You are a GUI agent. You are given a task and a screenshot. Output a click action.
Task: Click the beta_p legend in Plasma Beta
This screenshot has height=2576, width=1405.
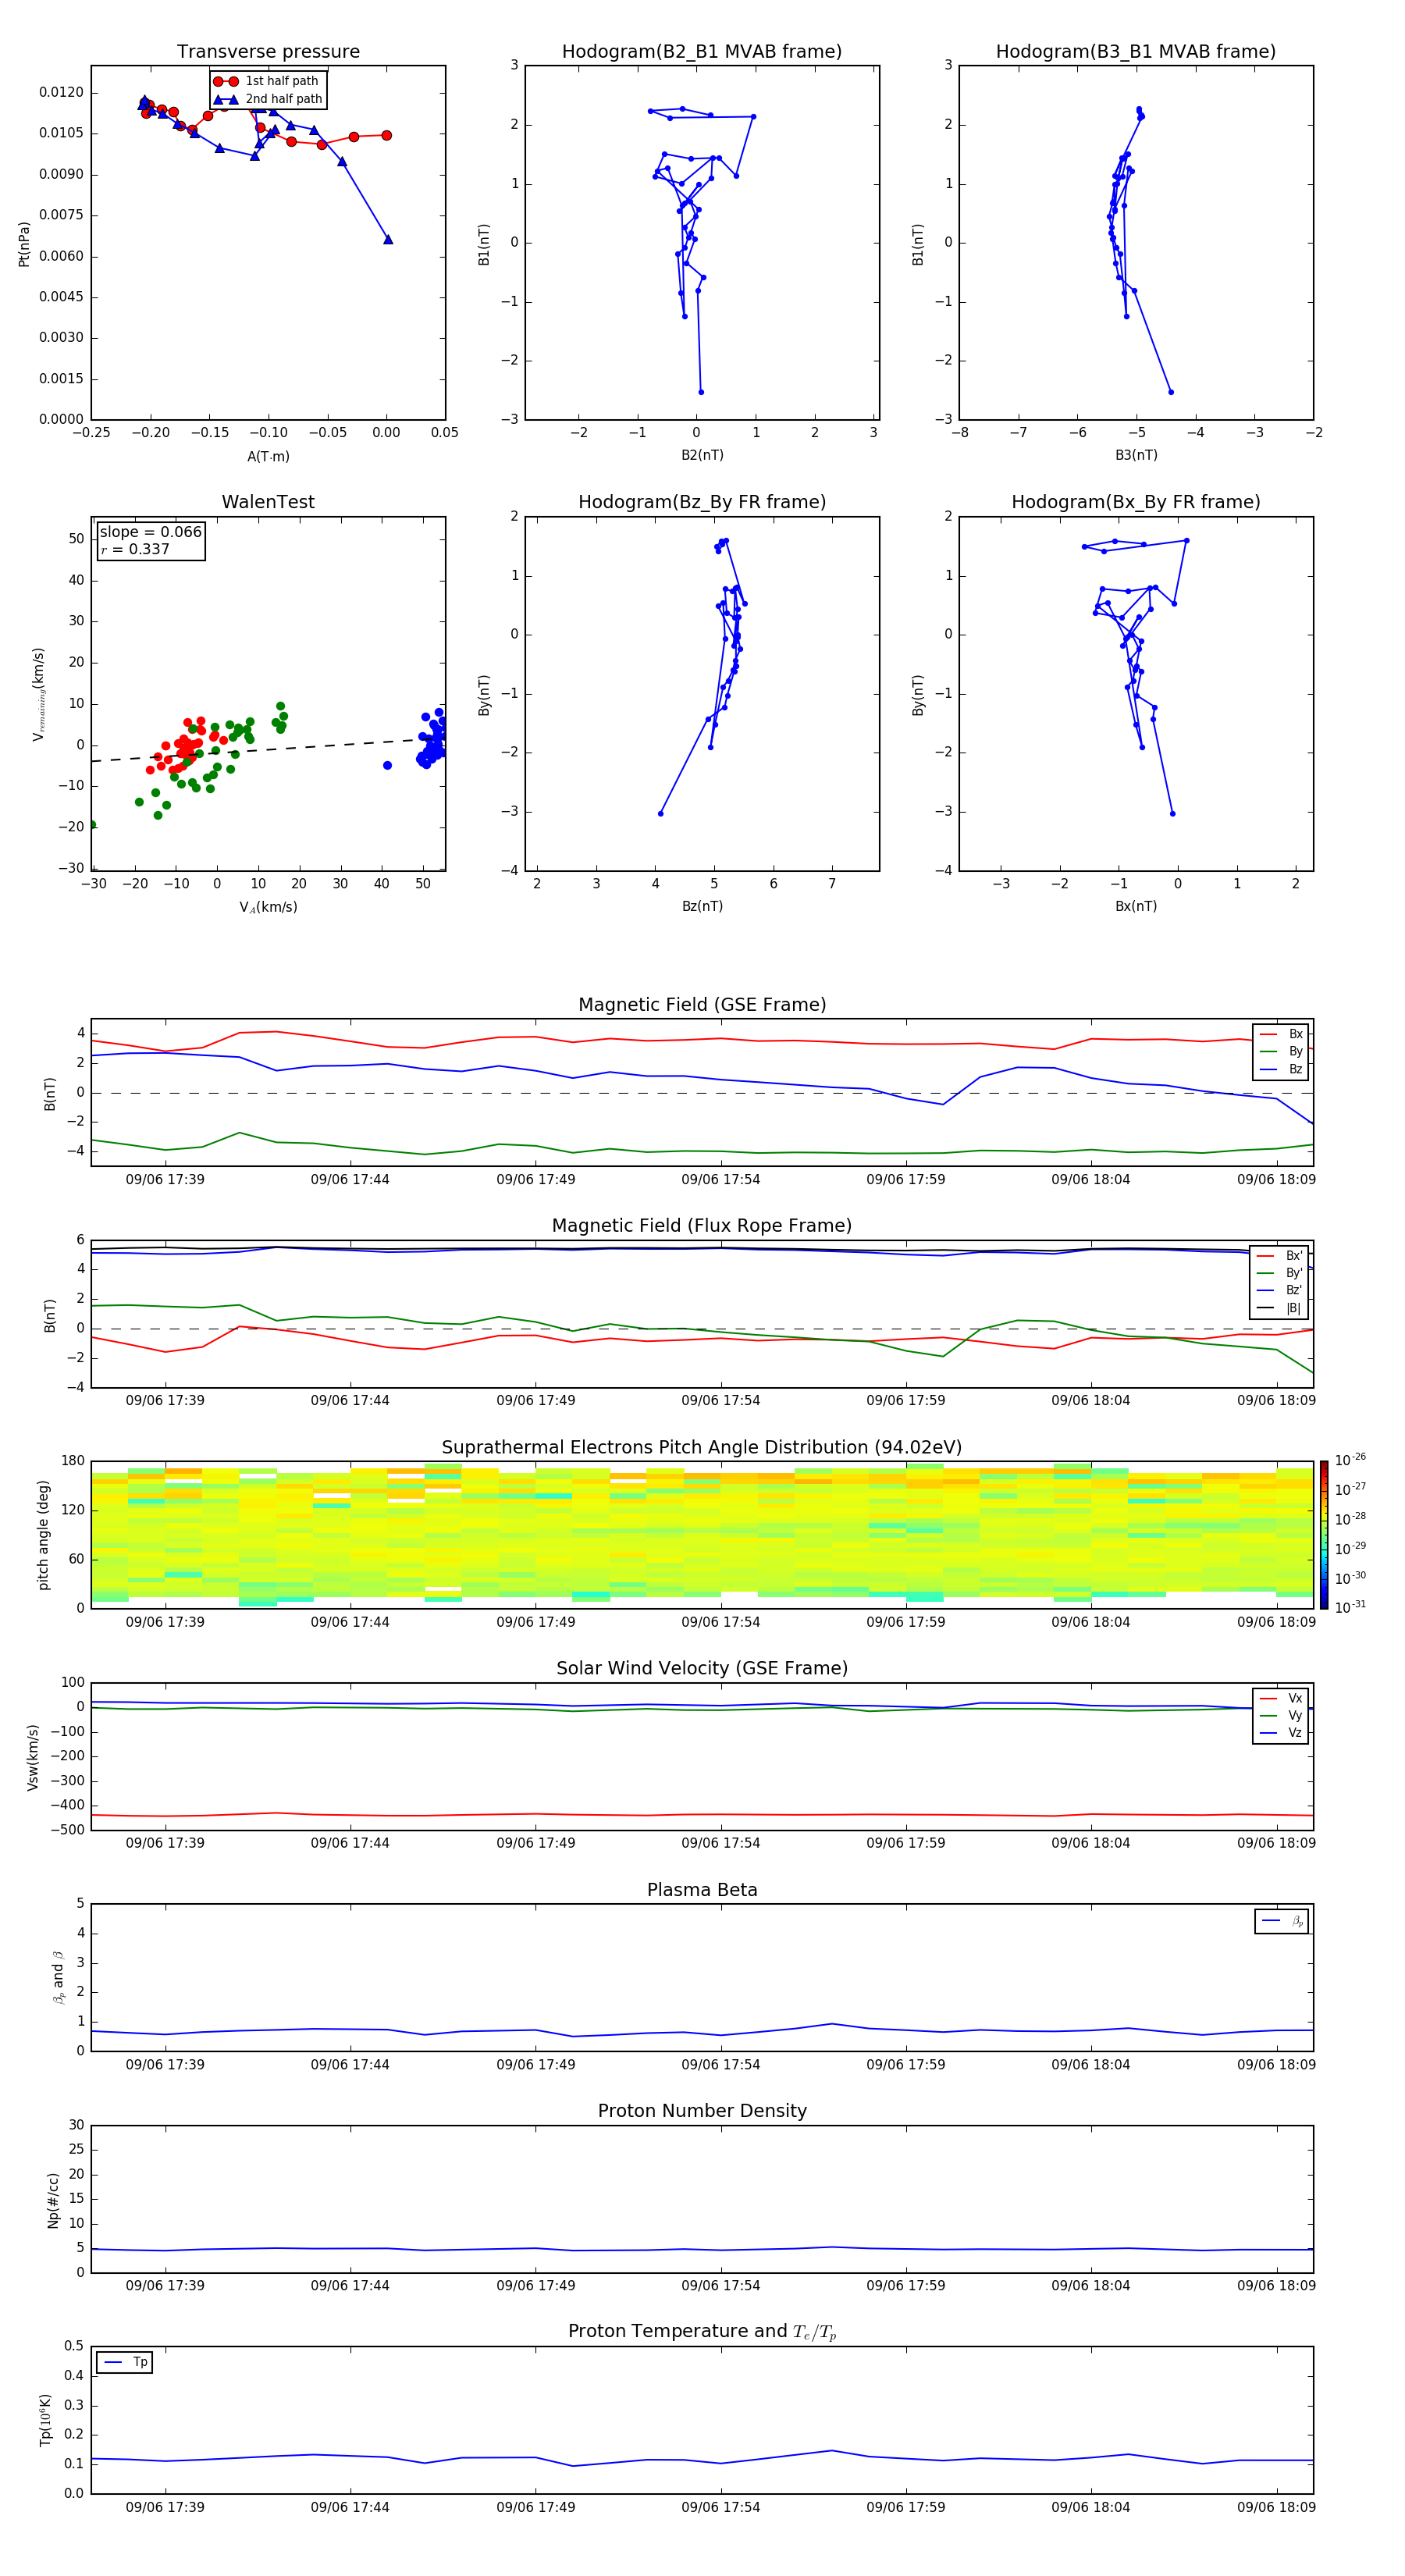click(1282, 1921)
